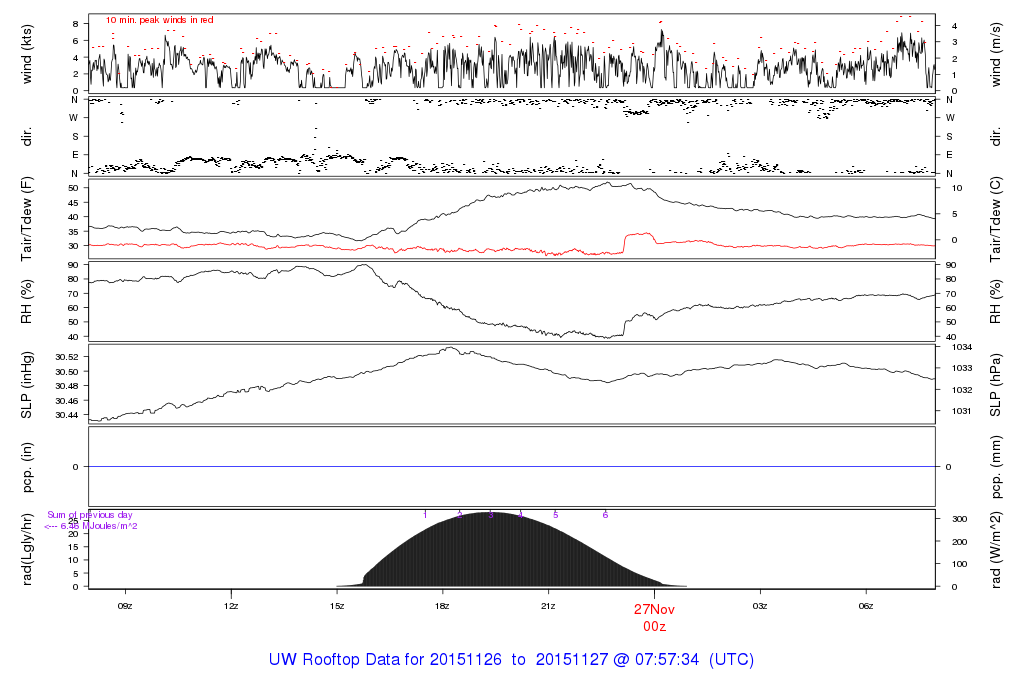1024x700 pixels.
Task: Select the 12z time axis tick
Action: tap(231, 605)
